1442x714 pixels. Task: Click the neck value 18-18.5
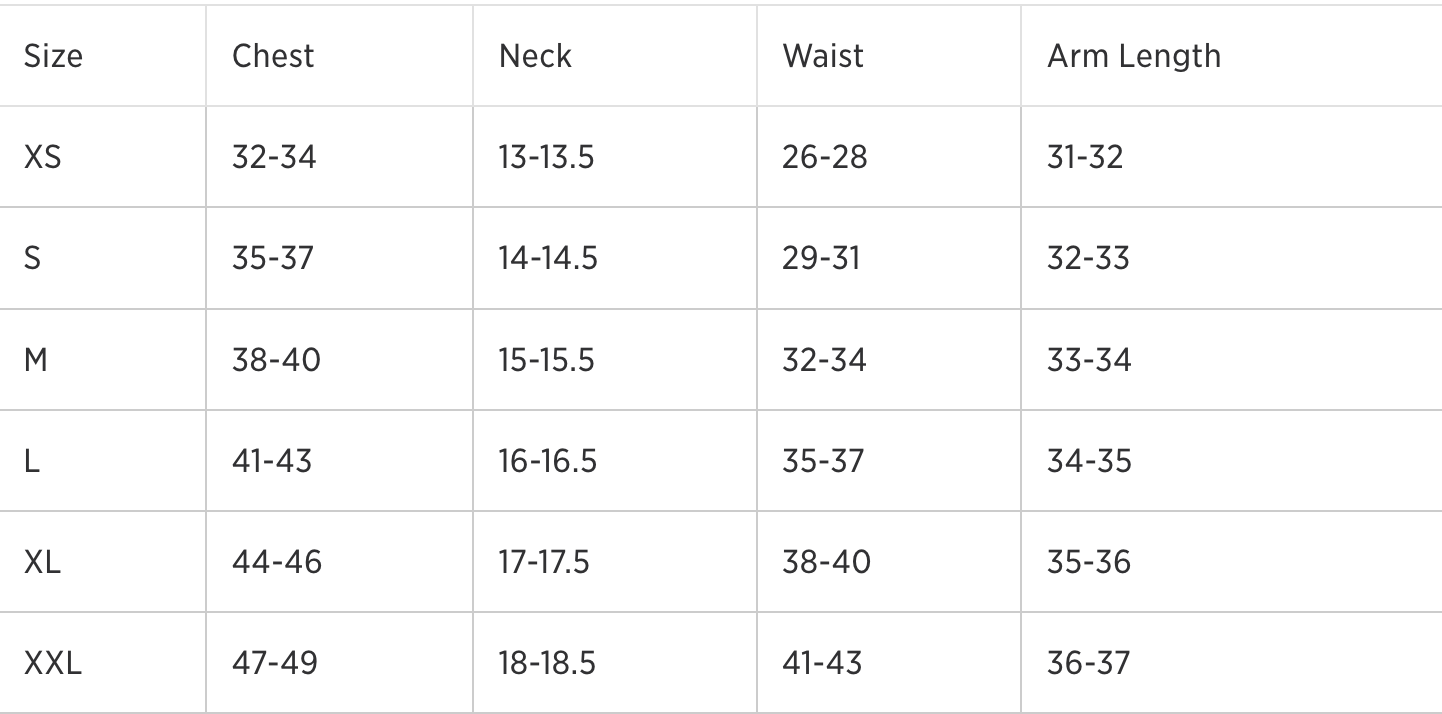(548, 662)
